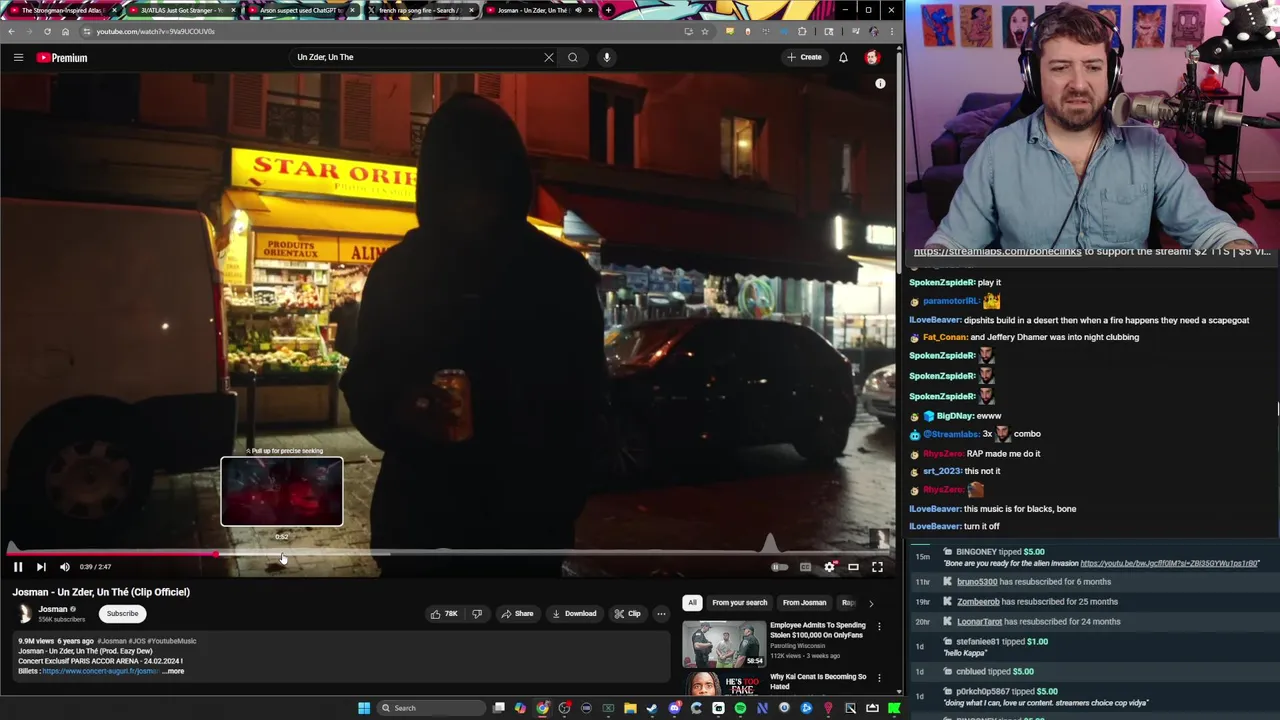Dislike the video

pos(477,614)
